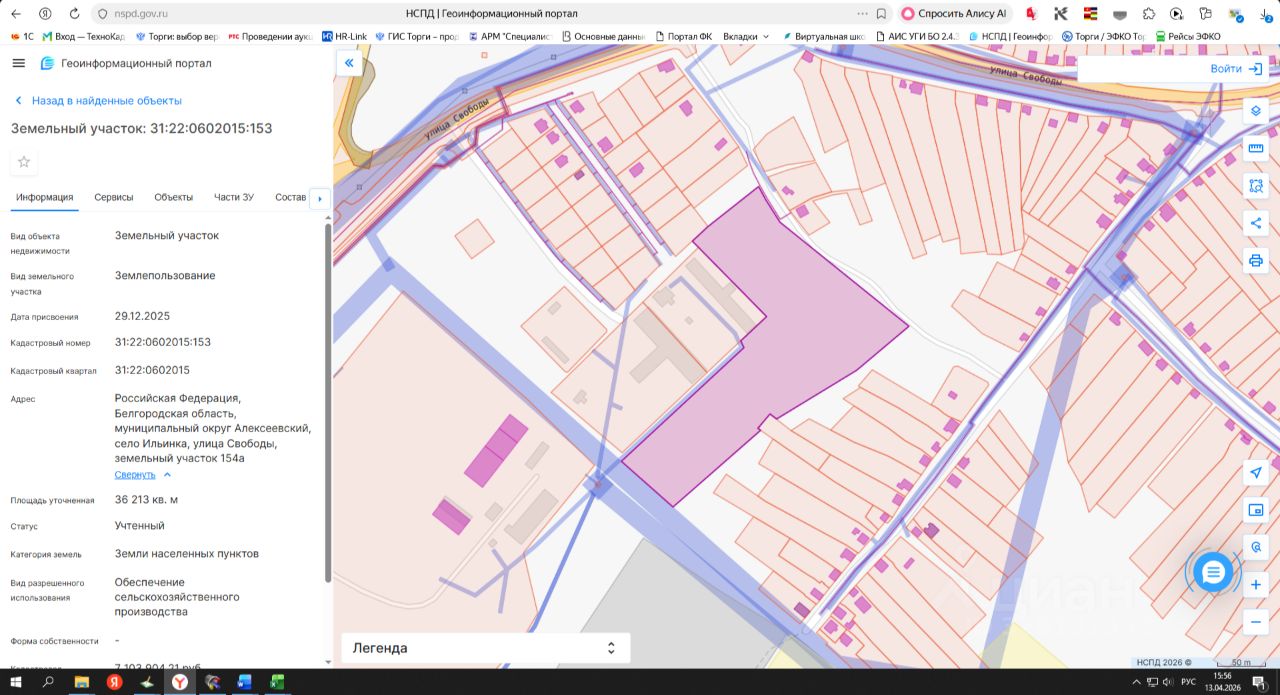Locate my position on the map
The height and width of the screenshot is (695, 1280).
click(1256, 473)
